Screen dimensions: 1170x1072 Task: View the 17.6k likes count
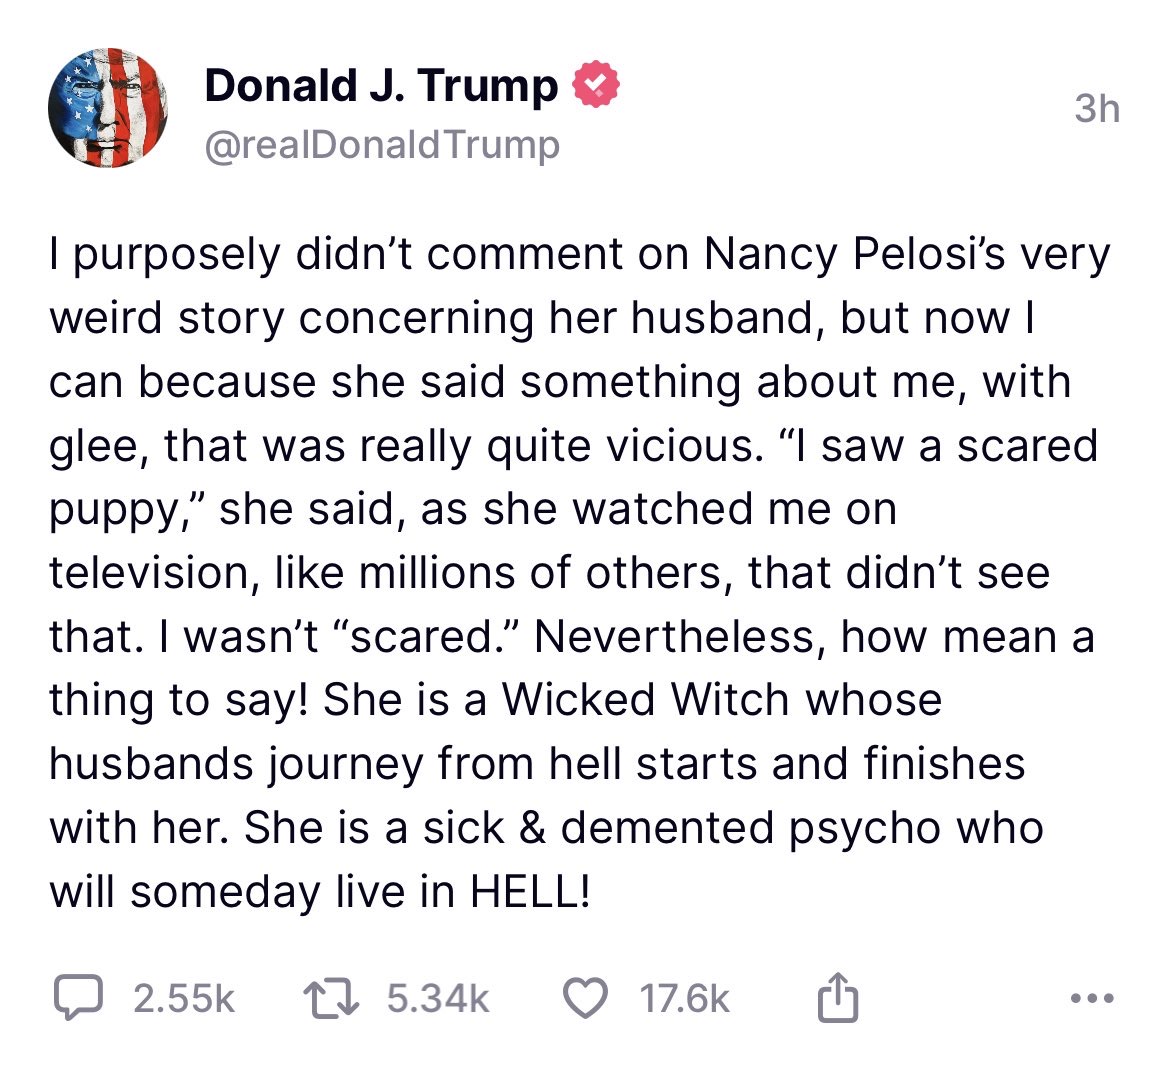(x=685, y=999)
